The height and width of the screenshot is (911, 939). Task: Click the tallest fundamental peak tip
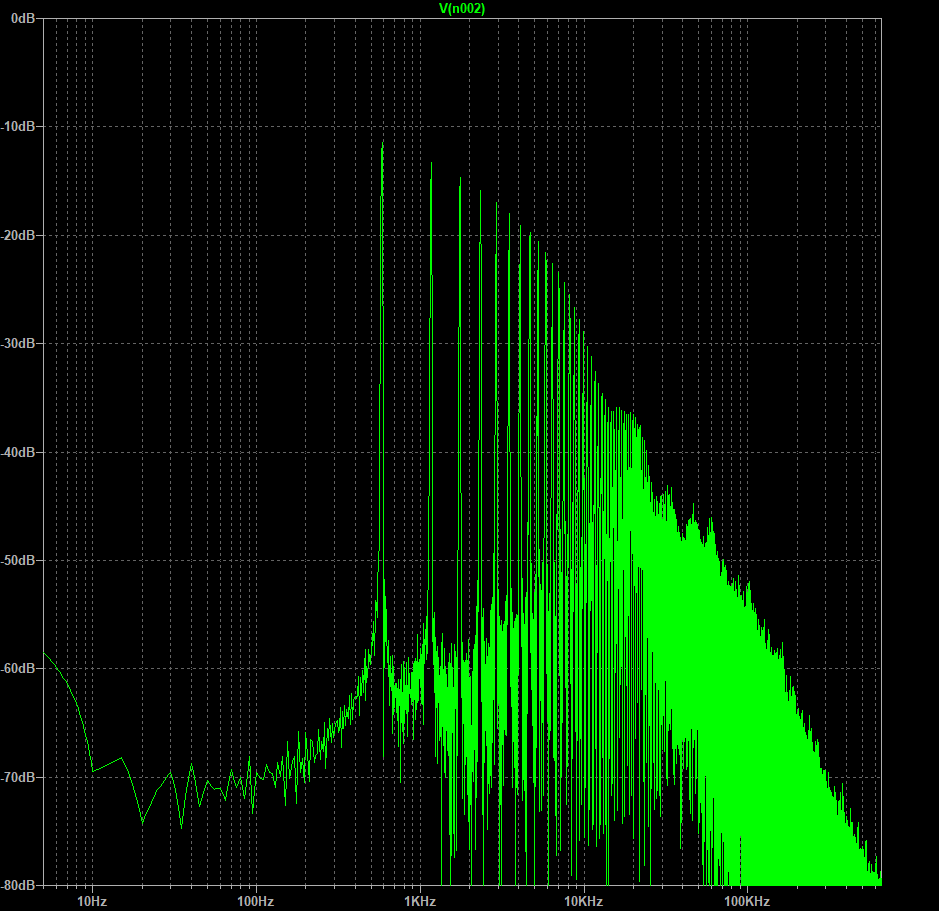pos(382,144)
